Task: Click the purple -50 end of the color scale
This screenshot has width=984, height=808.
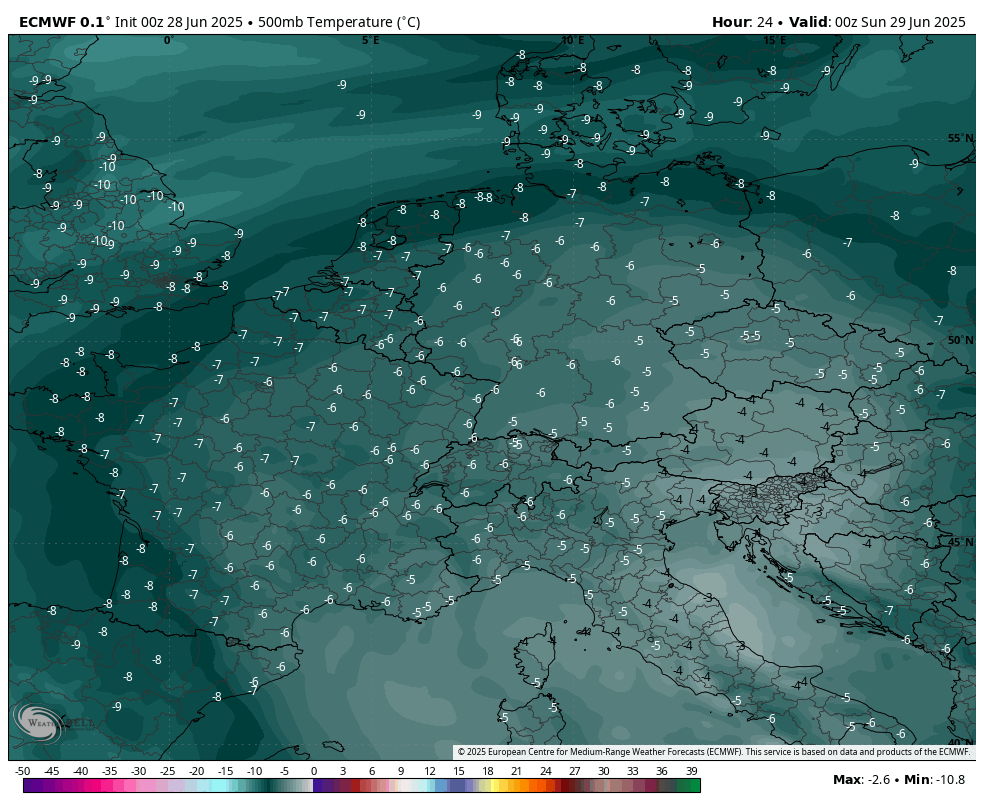Action: point(27,786)
